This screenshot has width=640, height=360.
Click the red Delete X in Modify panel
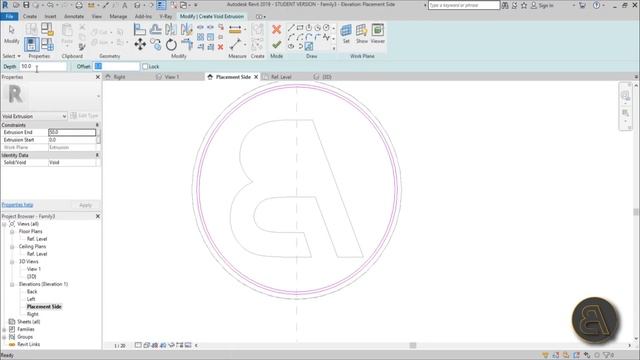[x=220, y=47]
